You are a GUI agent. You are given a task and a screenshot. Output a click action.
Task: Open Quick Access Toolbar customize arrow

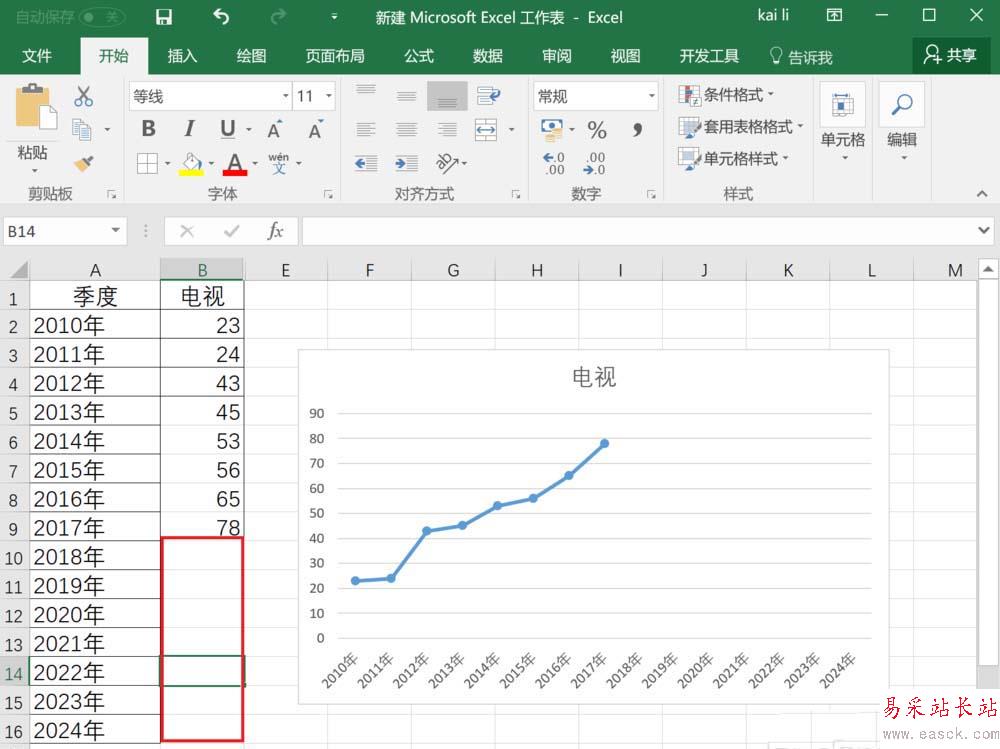pos(334,17)
